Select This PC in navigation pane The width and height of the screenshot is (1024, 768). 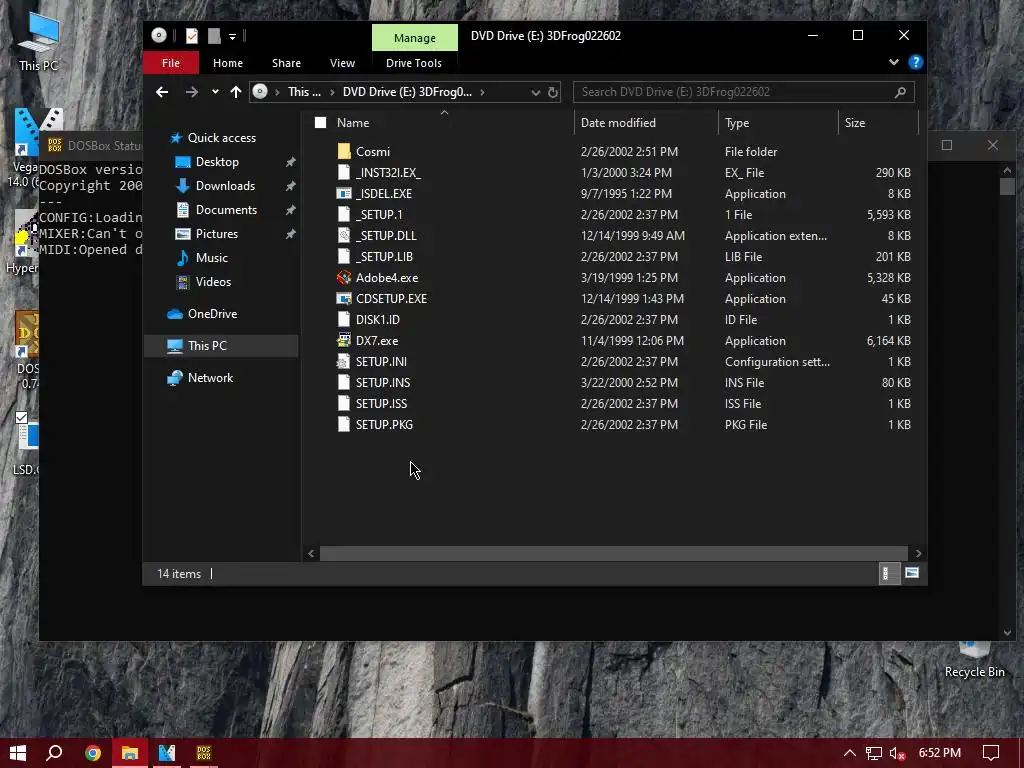point(221,345)
